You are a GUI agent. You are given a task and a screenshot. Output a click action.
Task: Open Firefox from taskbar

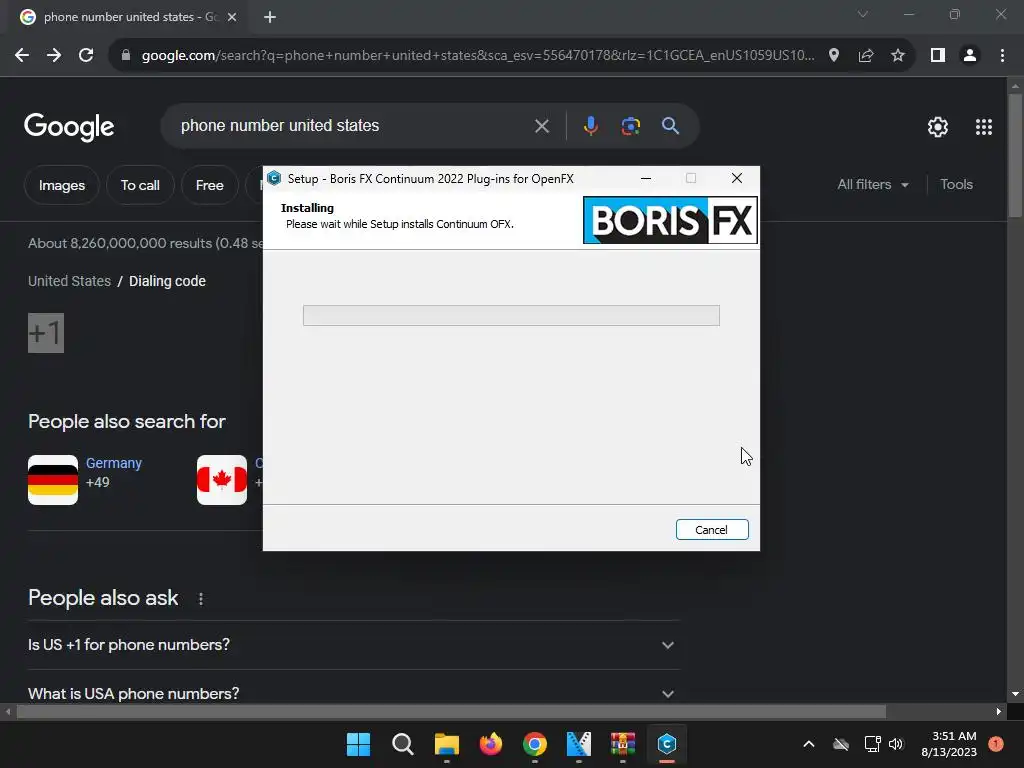coord(491,744)
